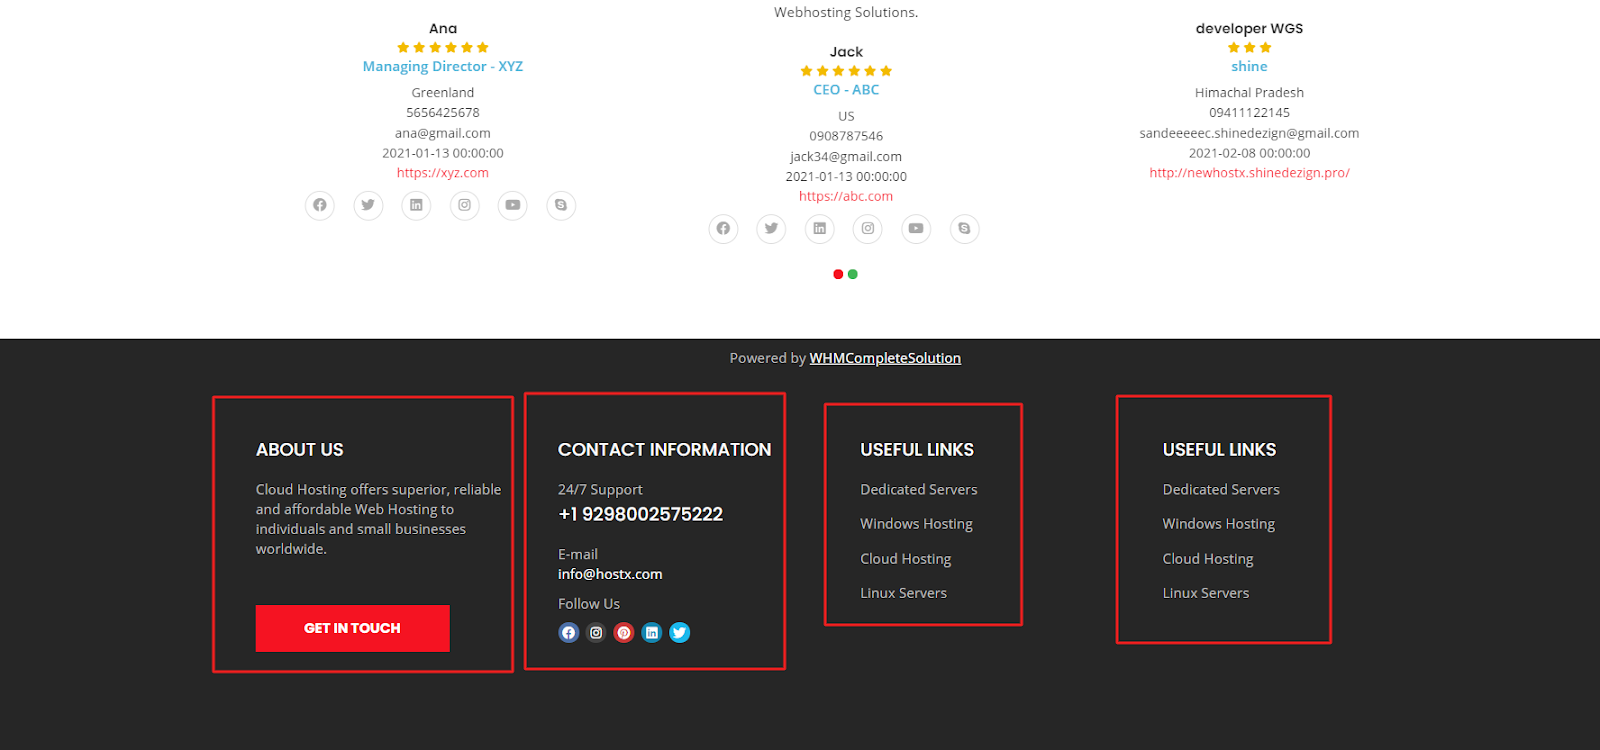Click Facebook icon under Ana's testimonial

pos(320,205)
